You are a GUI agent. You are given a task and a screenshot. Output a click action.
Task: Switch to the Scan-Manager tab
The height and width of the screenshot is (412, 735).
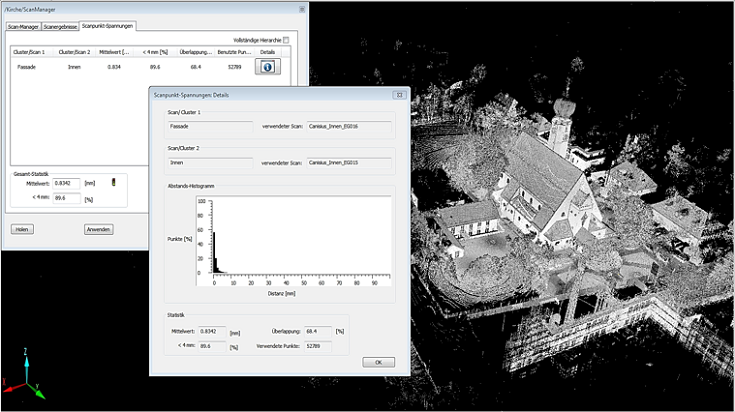[x=23, y=27]
